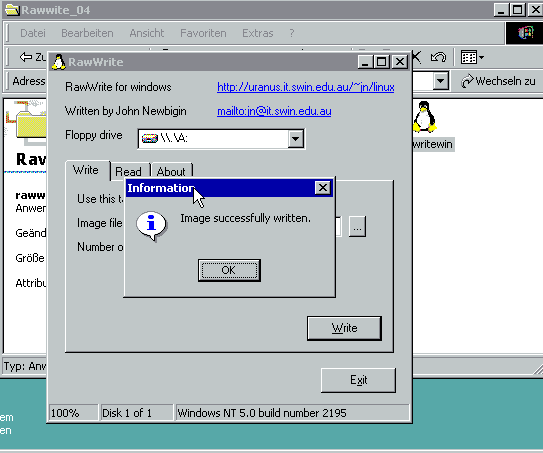Click 'Disk 1 of 1' status text
The height and width of the screenshot is (453, 543).
pyautogui.click(x=127, y=413)
